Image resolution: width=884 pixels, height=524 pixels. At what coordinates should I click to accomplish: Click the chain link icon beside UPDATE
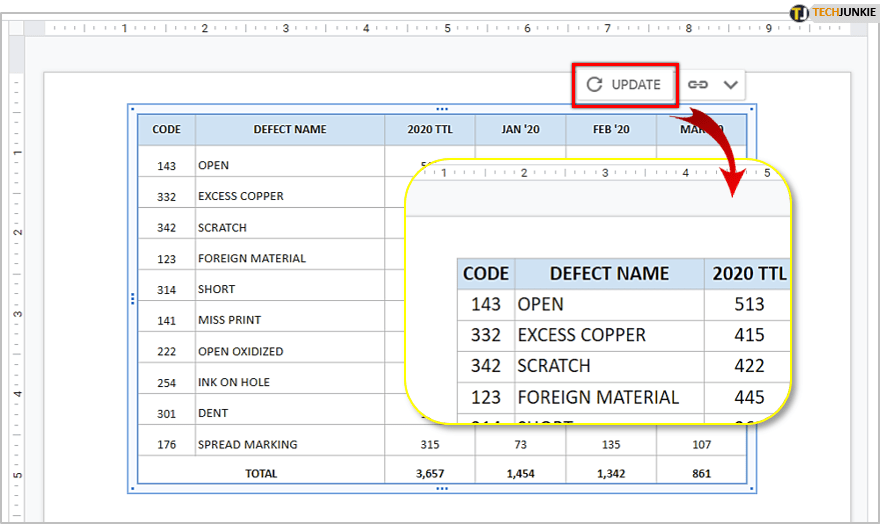(x=698, y=85)
